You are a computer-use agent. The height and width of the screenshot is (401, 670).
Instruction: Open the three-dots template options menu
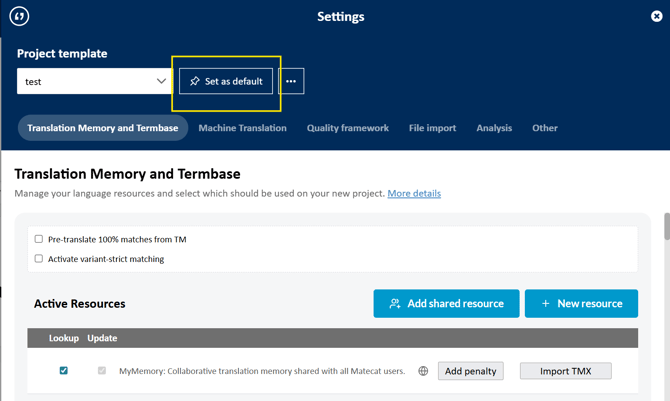coord(291,81)
